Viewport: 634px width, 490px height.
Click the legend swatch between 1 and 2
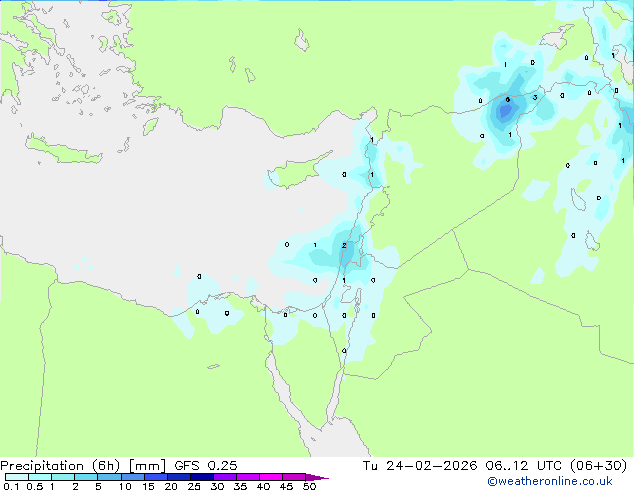(x=63, y=477)
